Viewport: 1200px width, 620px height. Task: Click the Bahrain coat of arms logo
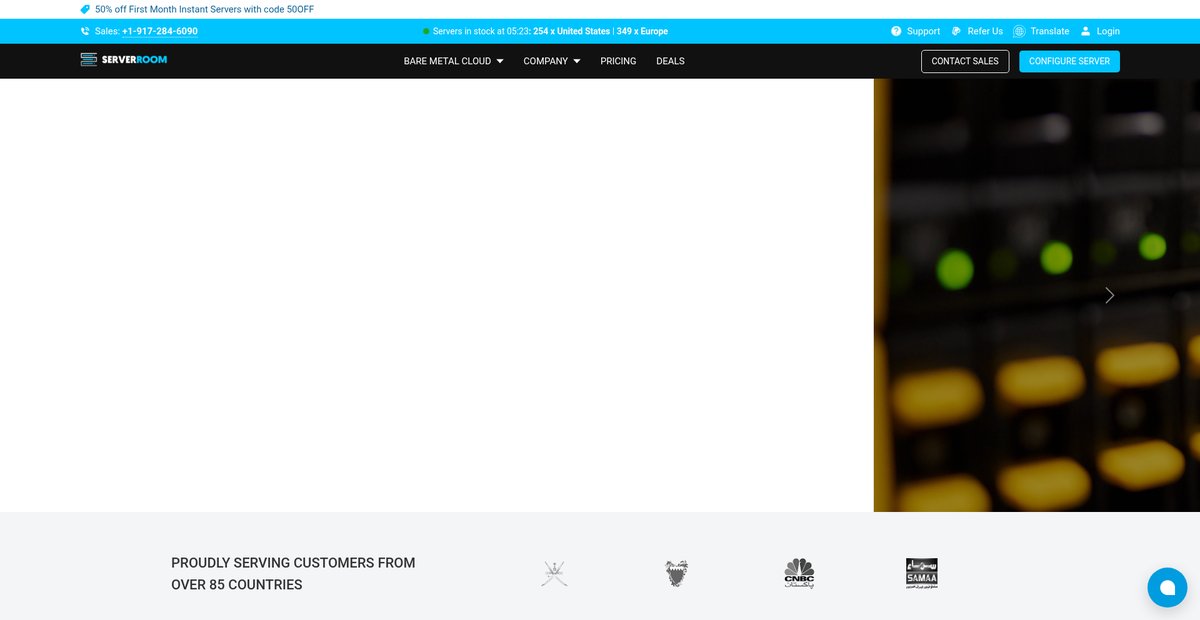tap(677, 573)
